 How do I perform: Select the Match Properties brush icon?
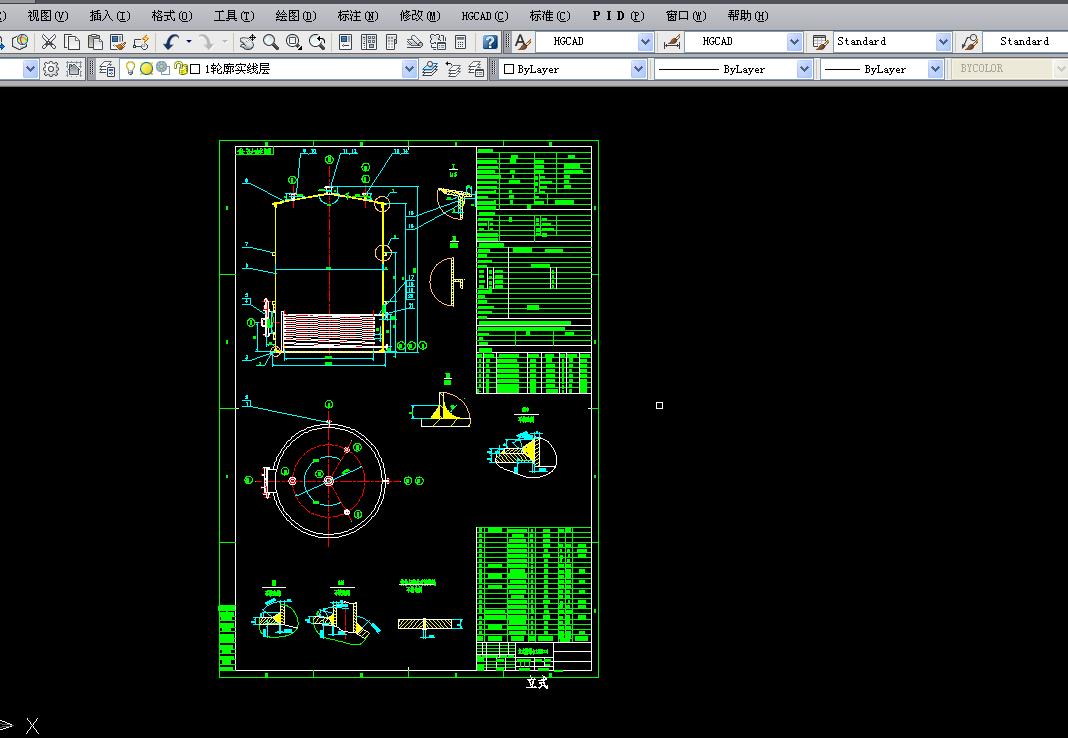point(118,42)
